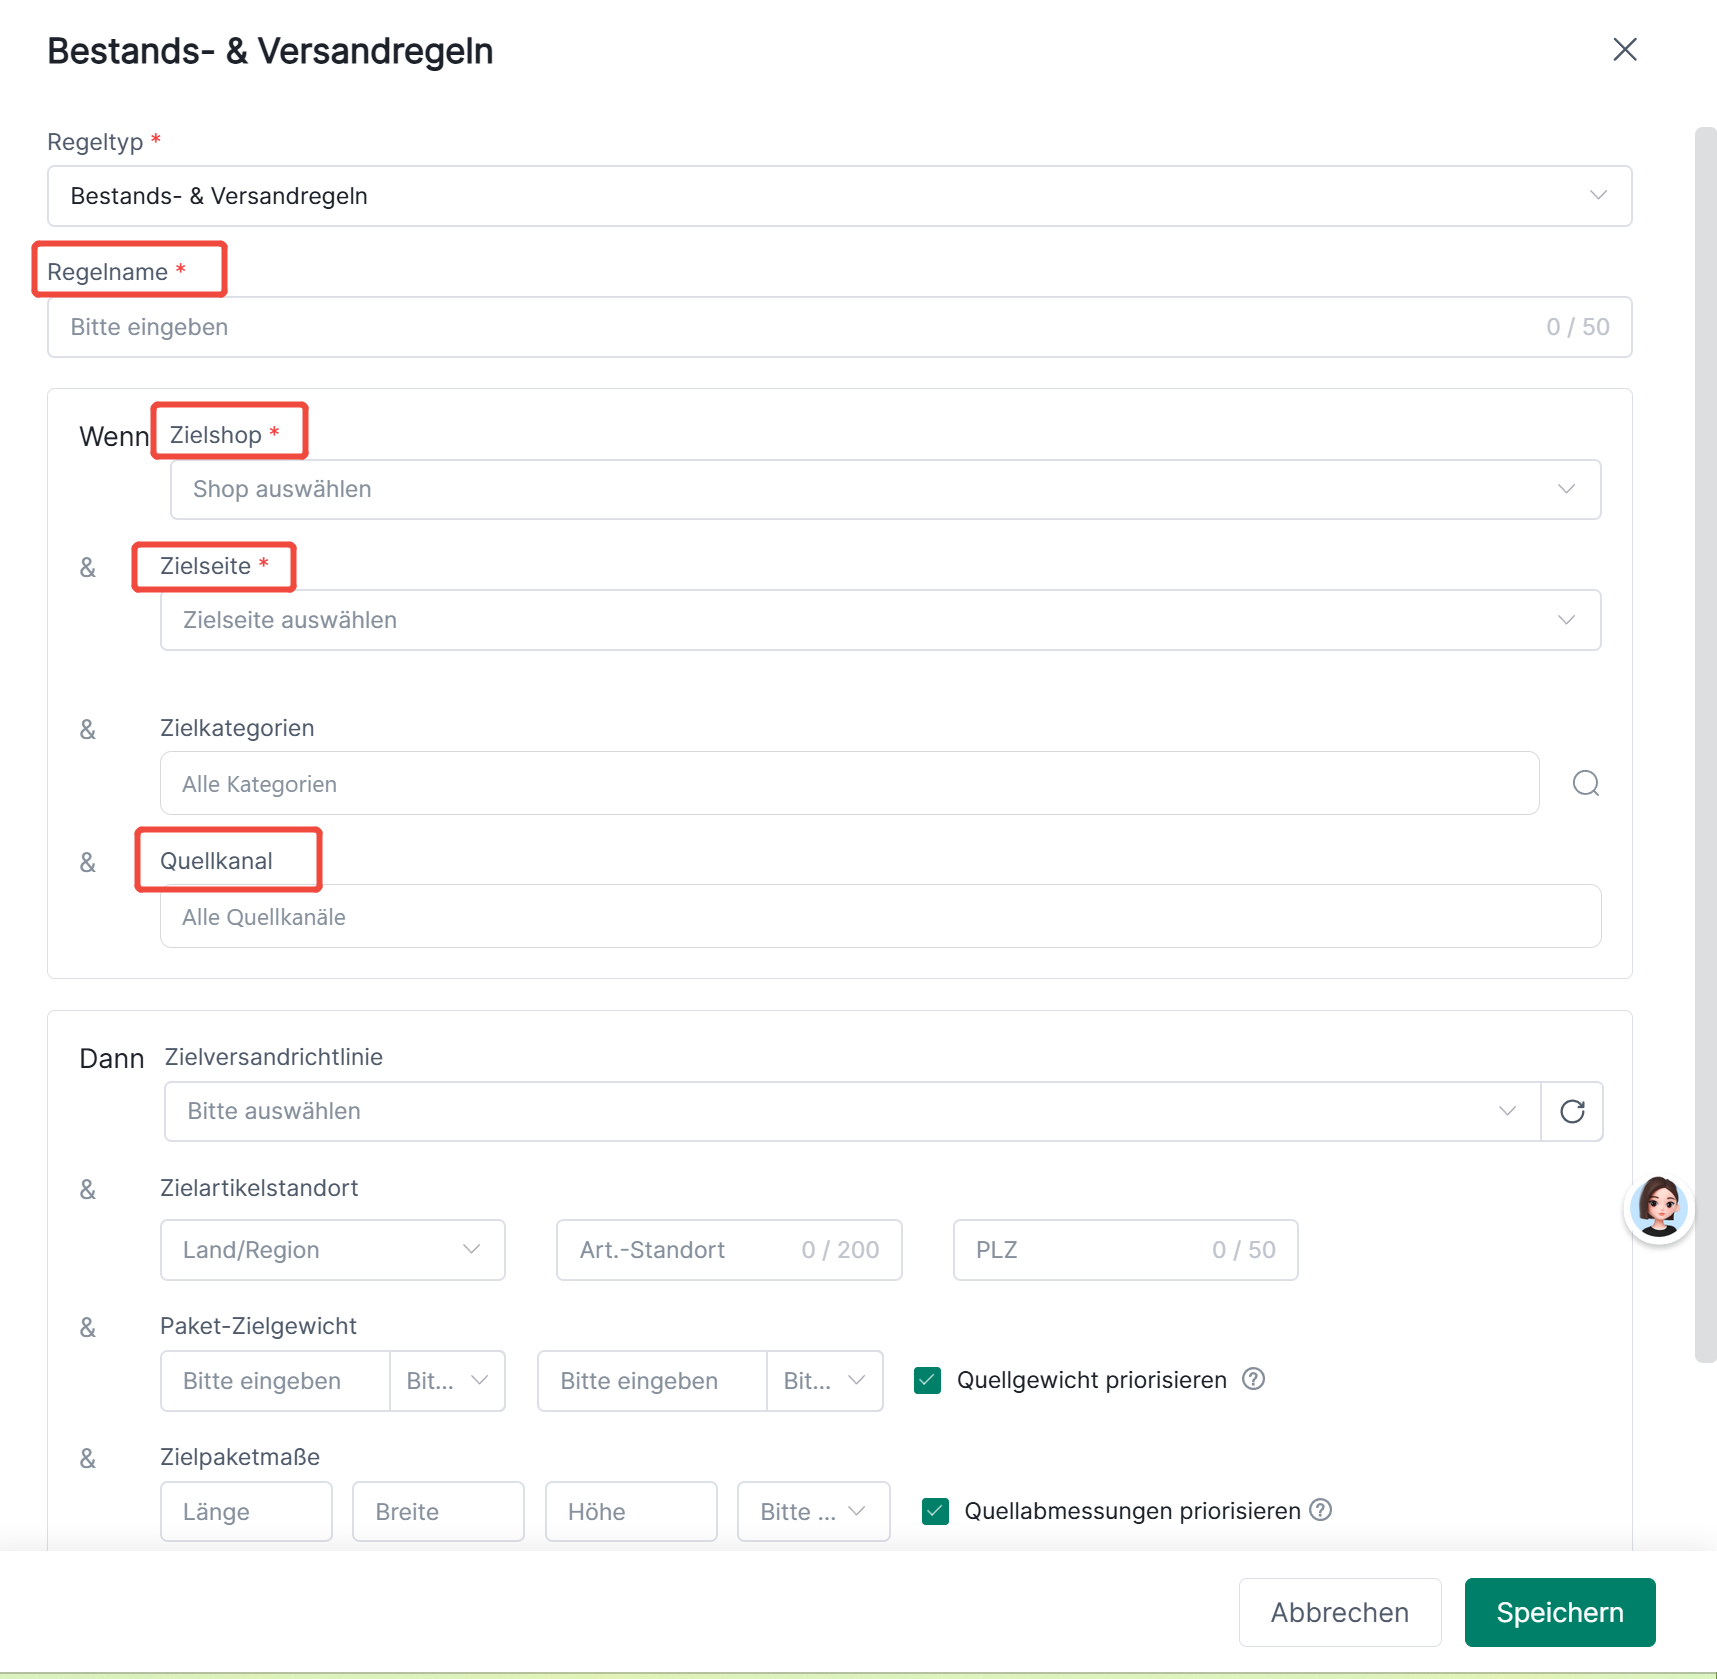1717x1679 pixels.
Task: Uncheck Quellabmessungen priorisieren checkbox
Action: (x=935, y=1511)
